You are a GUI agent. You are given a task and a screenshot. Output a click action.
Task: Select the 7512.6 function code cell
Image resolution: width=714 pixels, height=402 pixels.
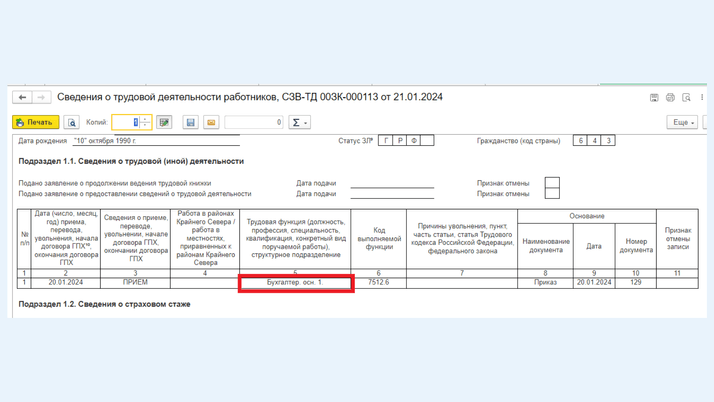point(378,283)
